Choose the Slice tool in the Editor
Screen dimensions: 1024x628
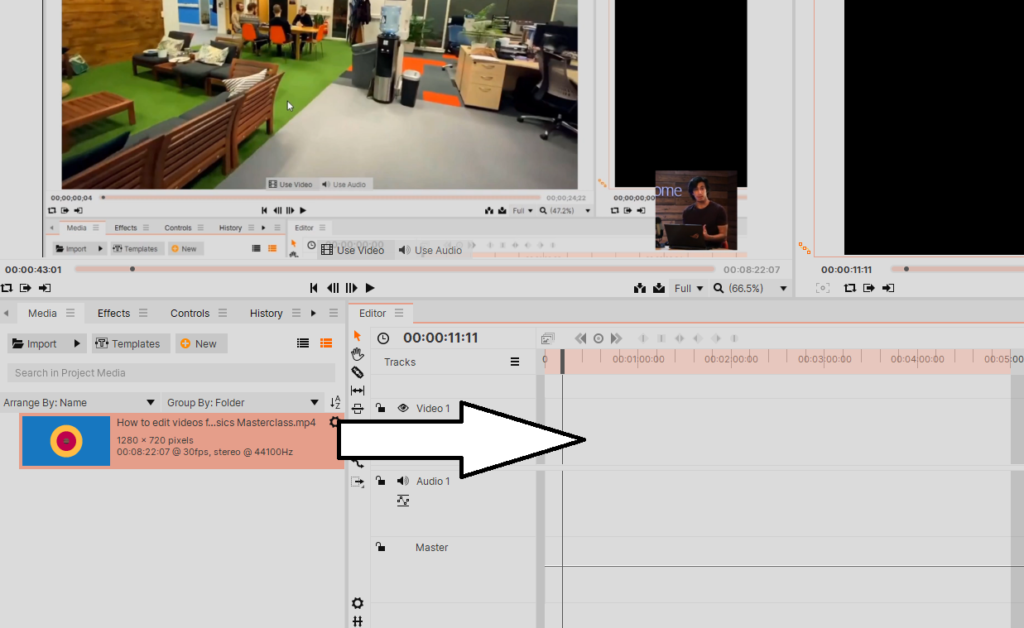pos(357,372)
